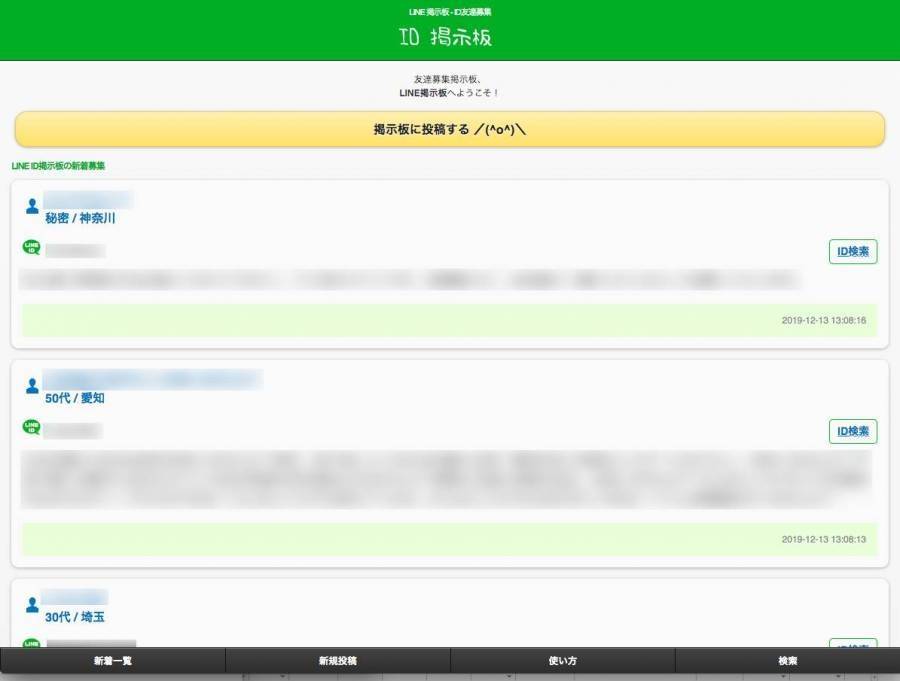
Task: Click the user icon beside 50代 / 愛知
Action: [x=32, y=385]
